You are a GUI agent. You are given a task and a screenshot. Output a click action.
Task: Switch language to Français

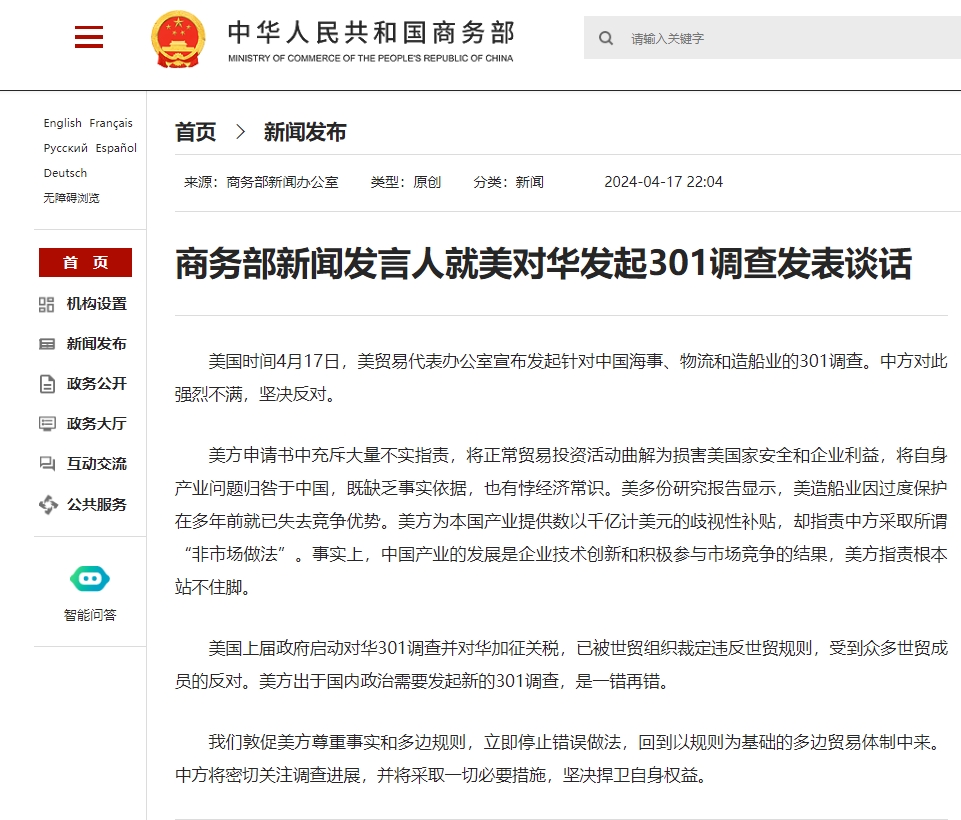[x=111, y=123]
